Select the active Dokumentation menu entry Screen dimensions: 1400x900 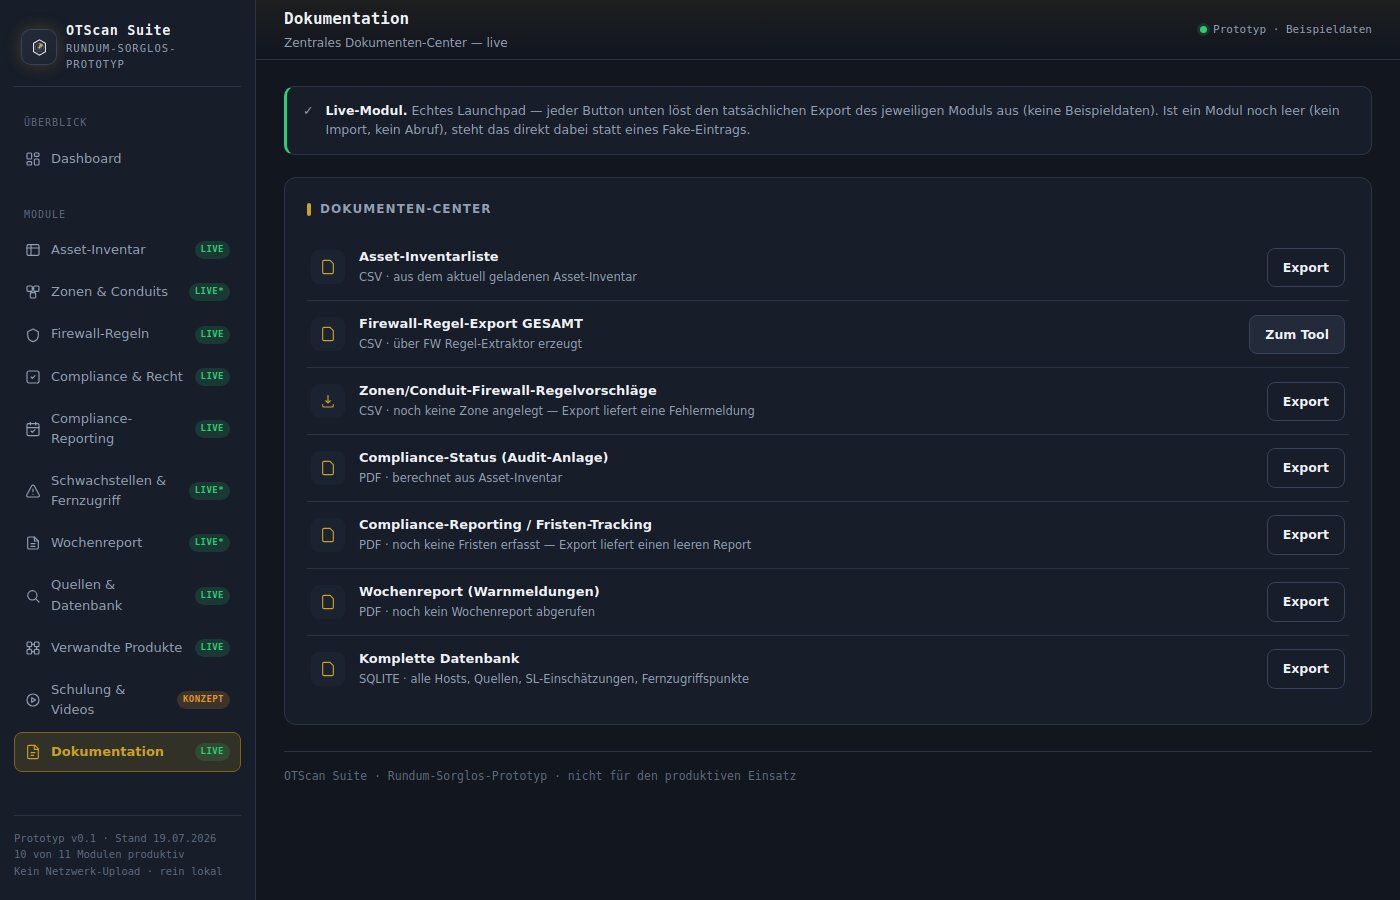click(127, 752)
